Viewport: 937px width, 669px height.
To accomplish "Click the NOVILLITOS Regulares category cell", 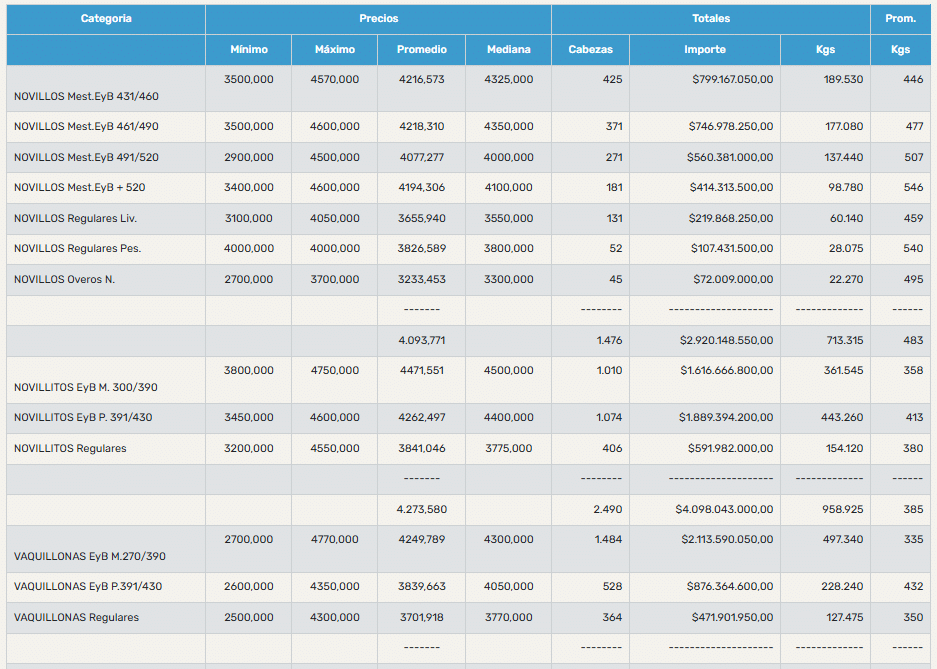I will (x=70, y=449).
